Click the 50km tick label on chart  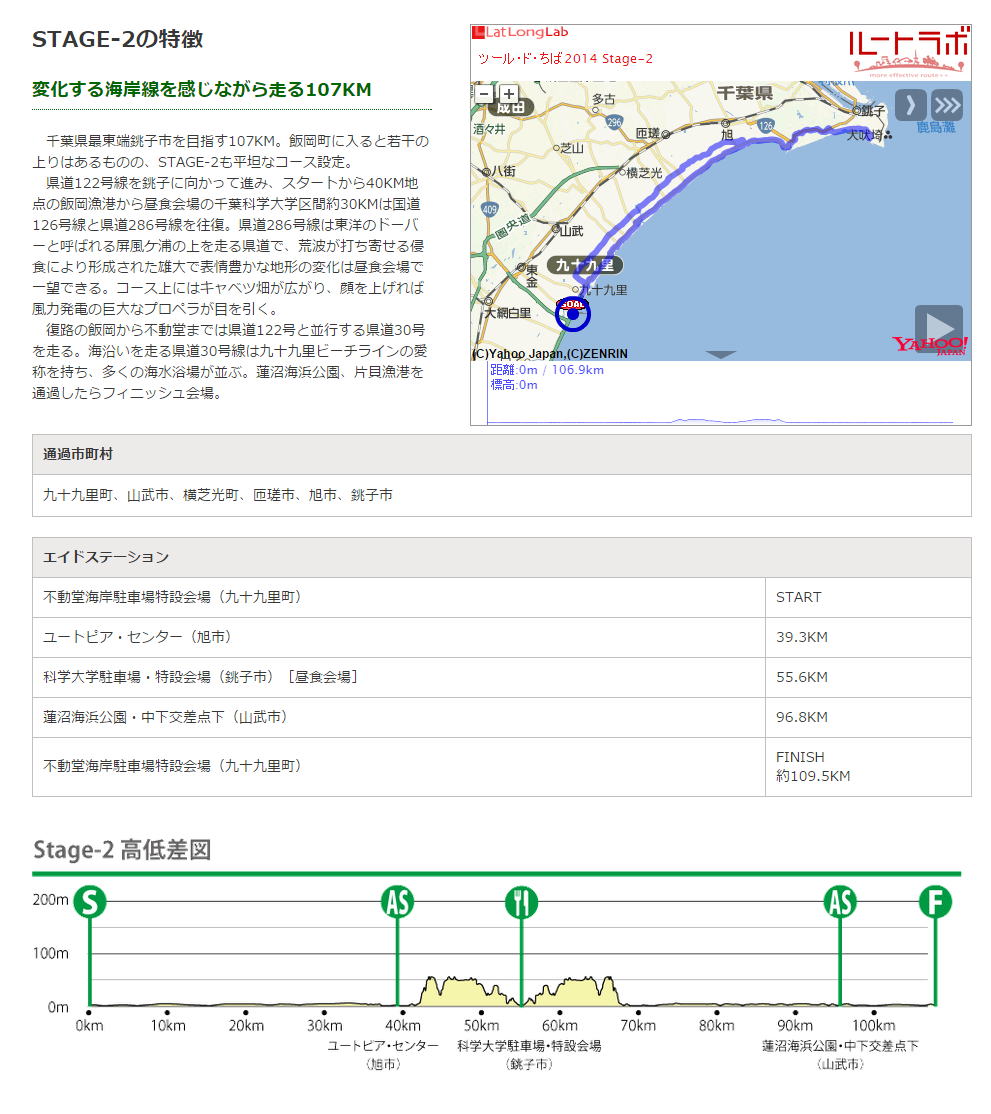coord(481,1026)
